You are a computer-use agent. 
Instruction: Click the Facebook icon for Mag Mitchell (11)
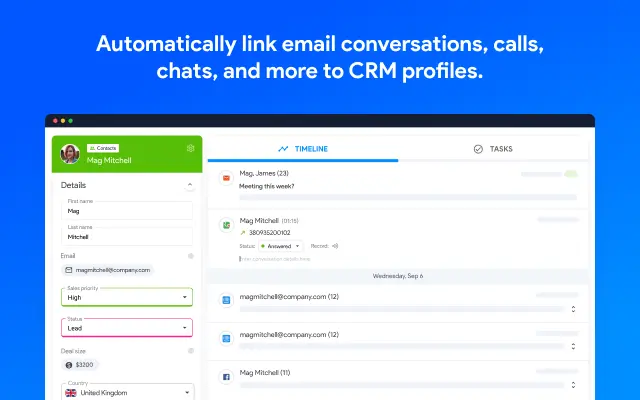tap(226, 377)
